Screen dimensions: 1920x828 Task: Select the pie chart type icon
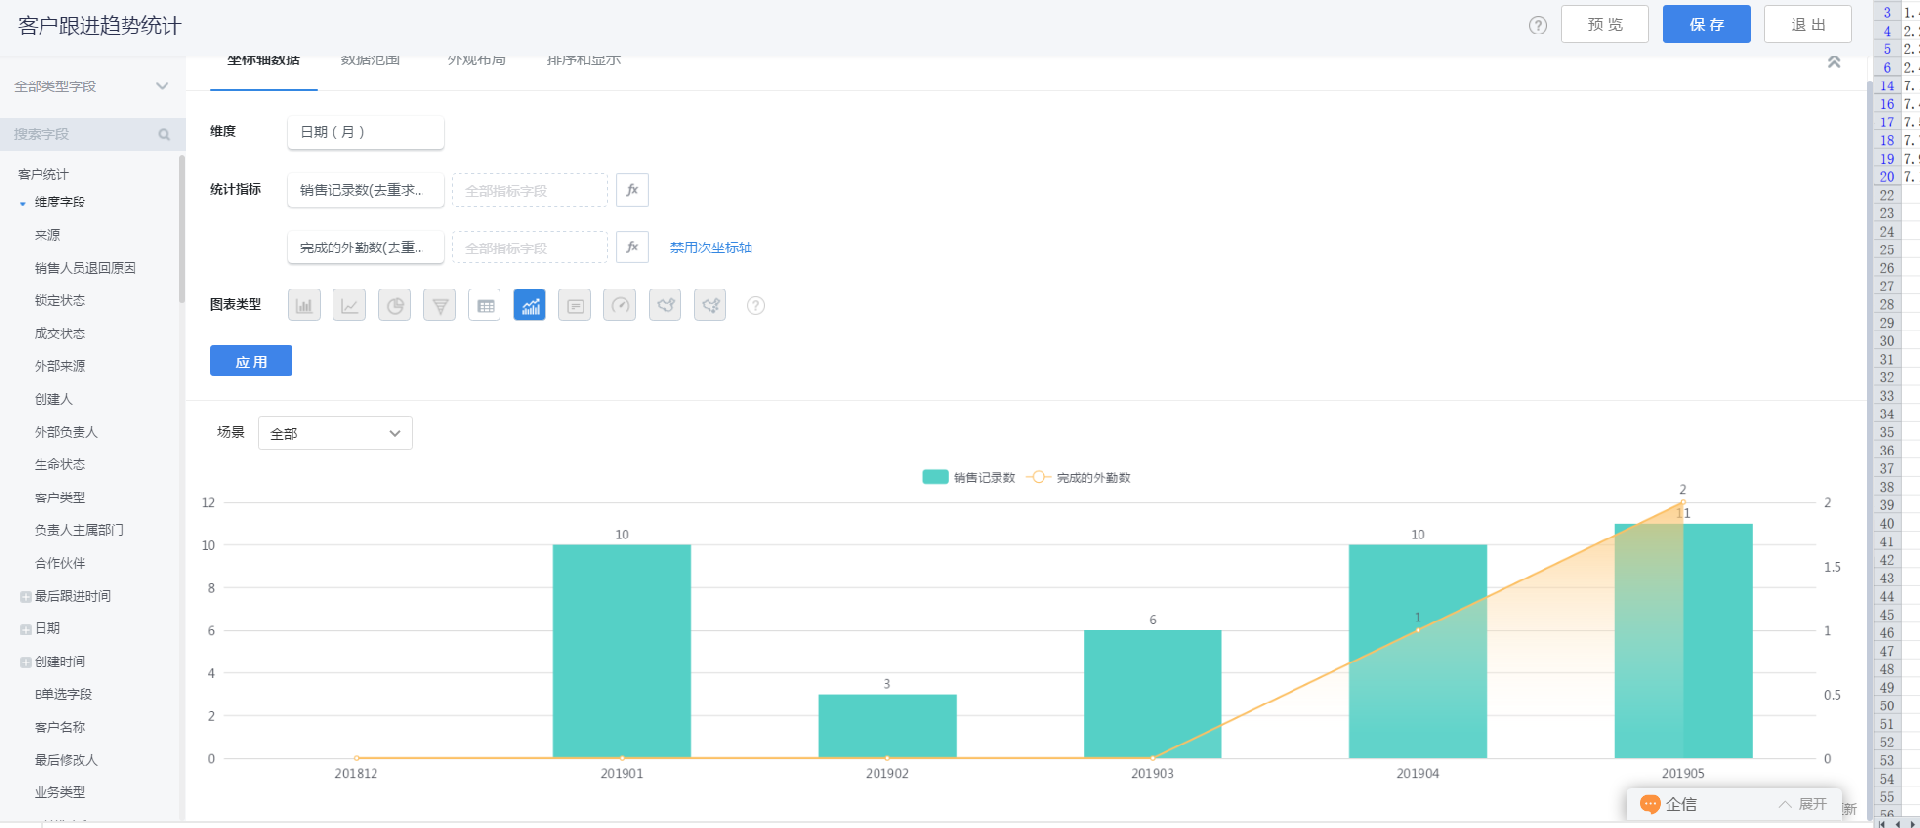click(395, 305)
